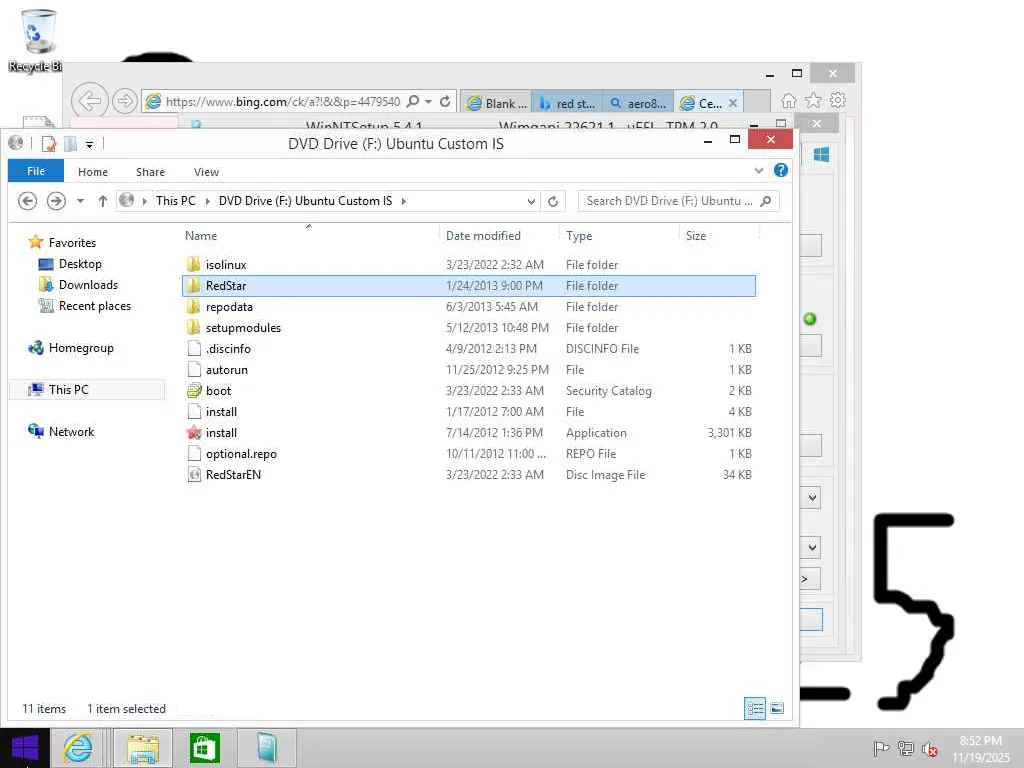Open Internet Explorer Tools gear
The width and height of the screenshot is (1024, 768).
pos(838,101)
